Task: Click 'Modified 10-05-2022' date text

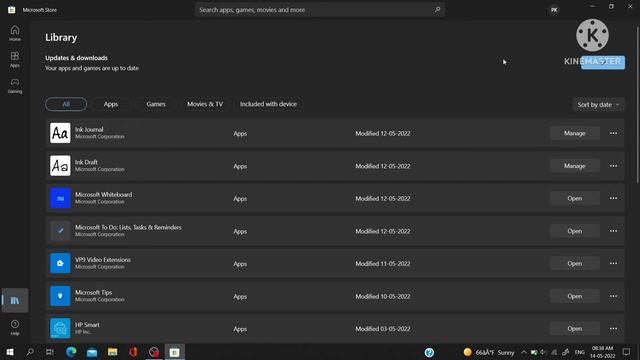Action: tap(382, 296)
